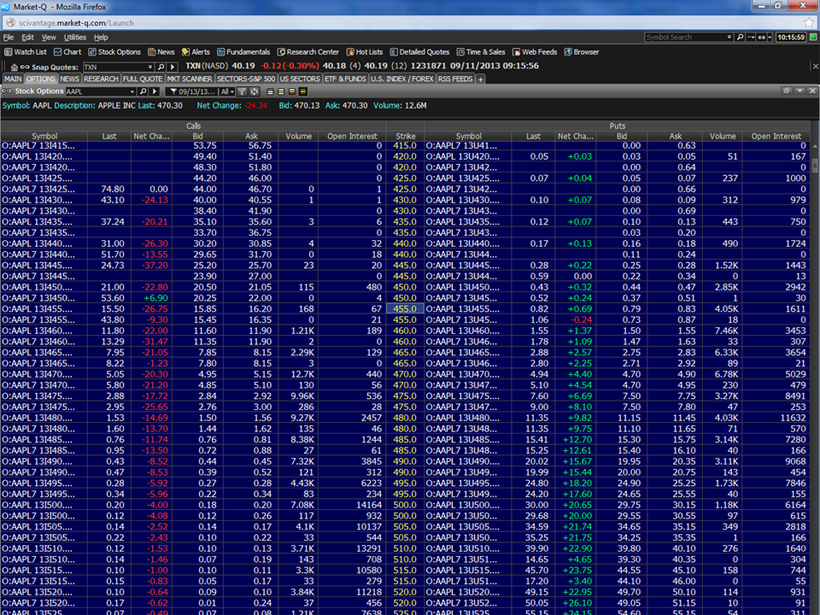Viewport: 820px width, 615px height.
Task: Open Alerts from the toolbar
Action: (x=196, y=52)
